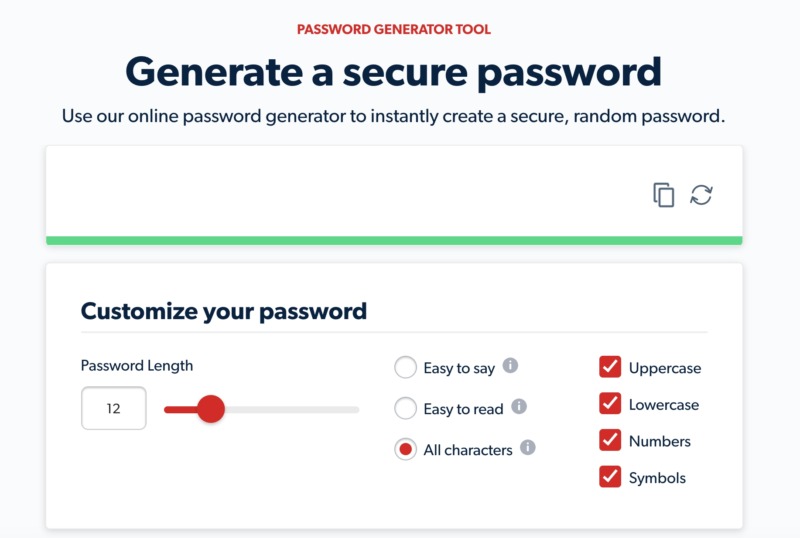Toggle the Numbers checkbox
800x538 pixels.
click(x=610, y=440)
